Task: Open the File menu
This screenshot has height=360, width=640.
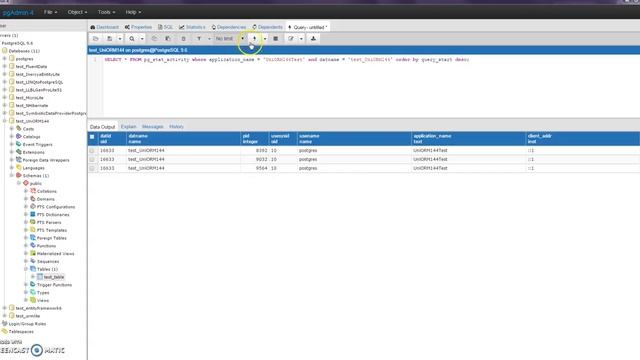Action: (50, 12)
